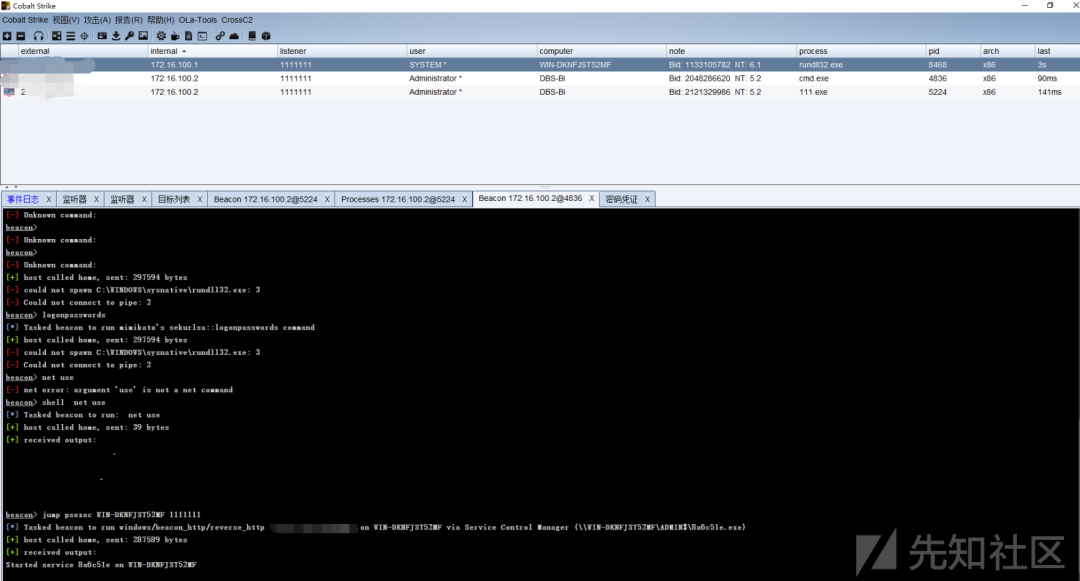Image resolution: width=1080 pixels, height=581 pixels.
Task: Sort sessions by the external column header
Action: pos(83,51)
